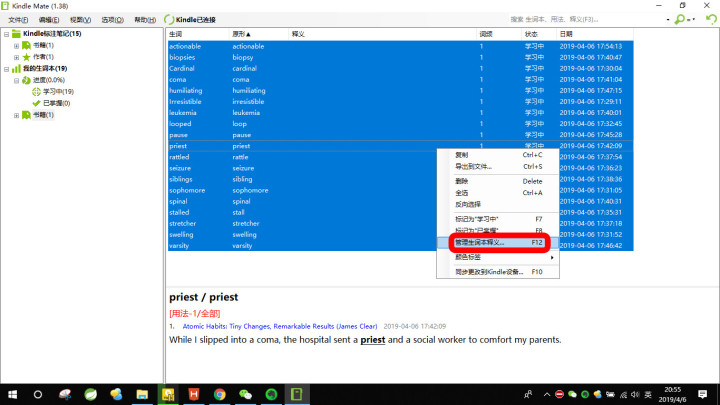Sort by the 原形 column header
Screen dimensions: 720x405
[259, 34]
